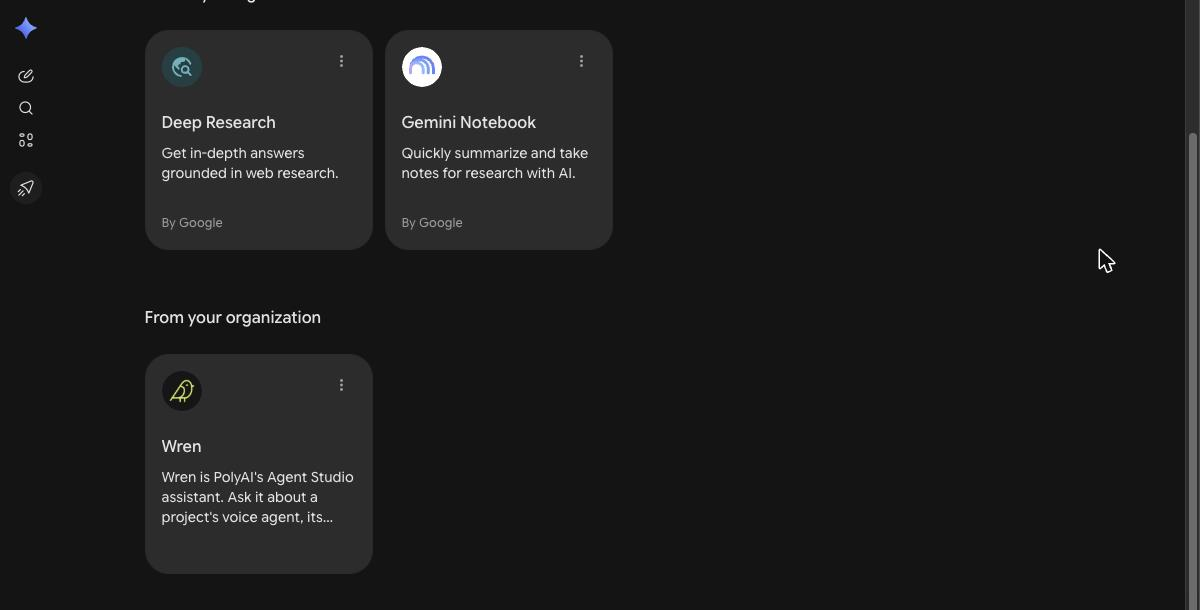
Task: Click the Deep Research agent icon
Action: [182, 67]
